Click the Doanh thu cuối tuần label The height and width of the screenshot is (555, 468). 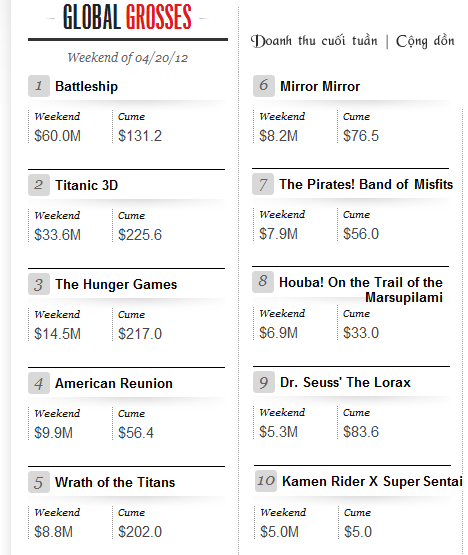[x=314, y=41]
